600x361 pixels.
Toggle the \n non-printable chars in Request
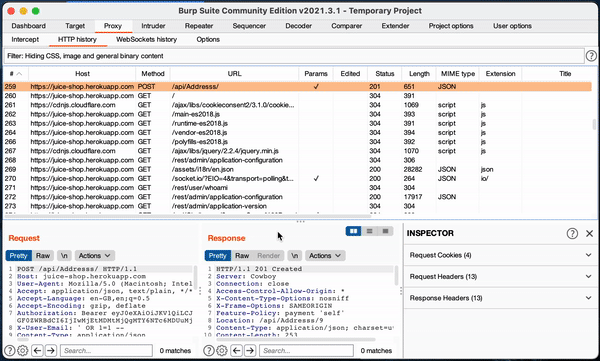pos(64,255)
